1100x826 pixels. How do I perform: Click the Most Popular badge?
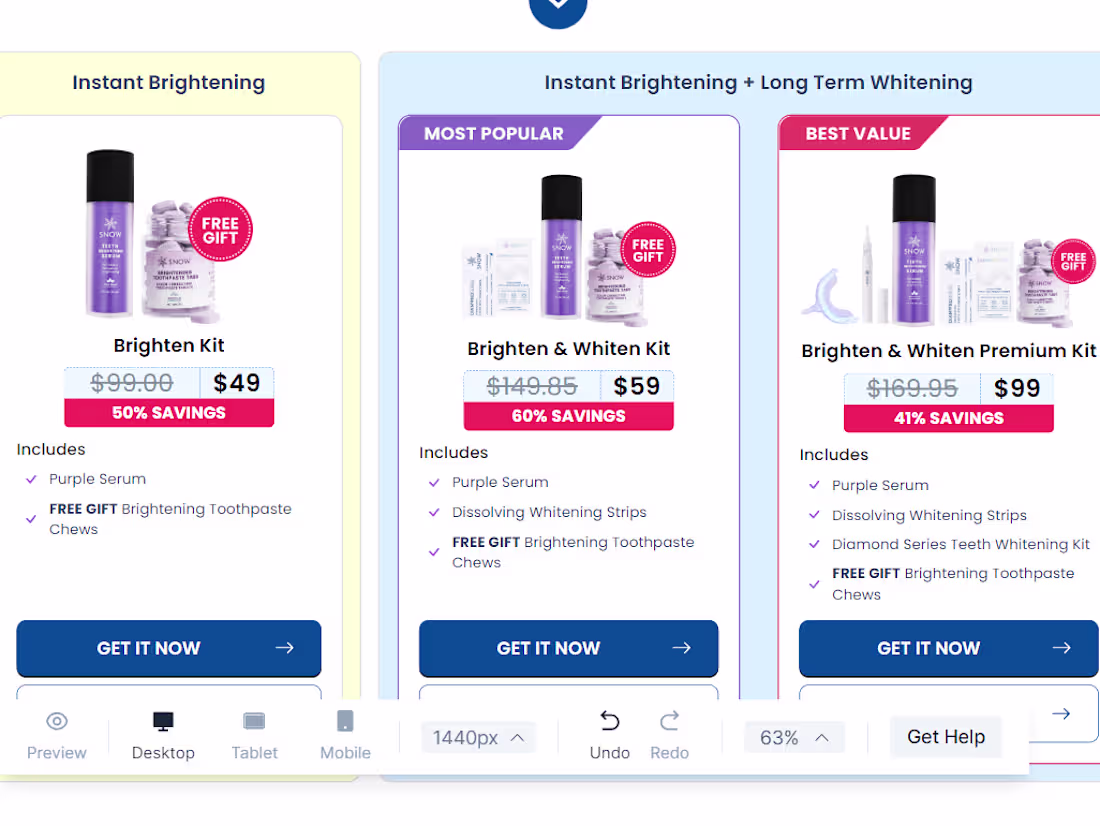click(x=493, y=134)
